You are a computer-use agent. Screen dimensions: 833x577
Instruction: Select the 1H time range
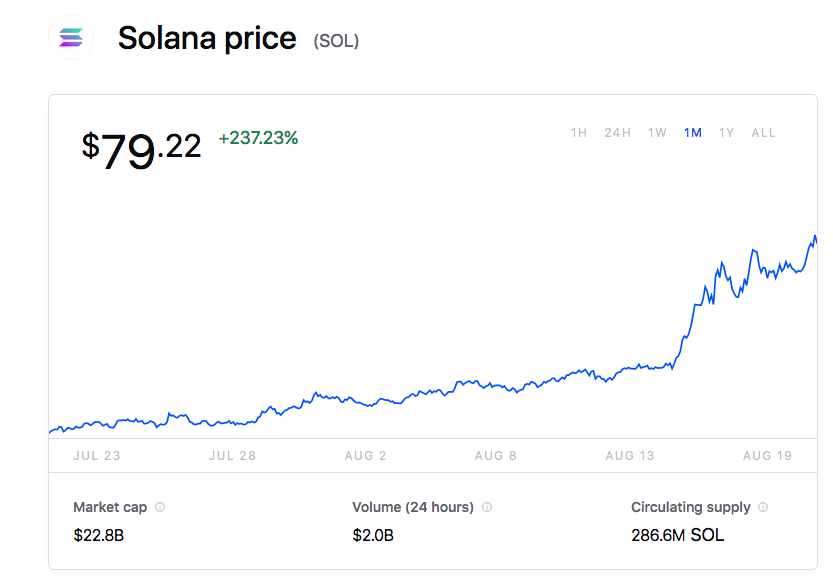579,133
